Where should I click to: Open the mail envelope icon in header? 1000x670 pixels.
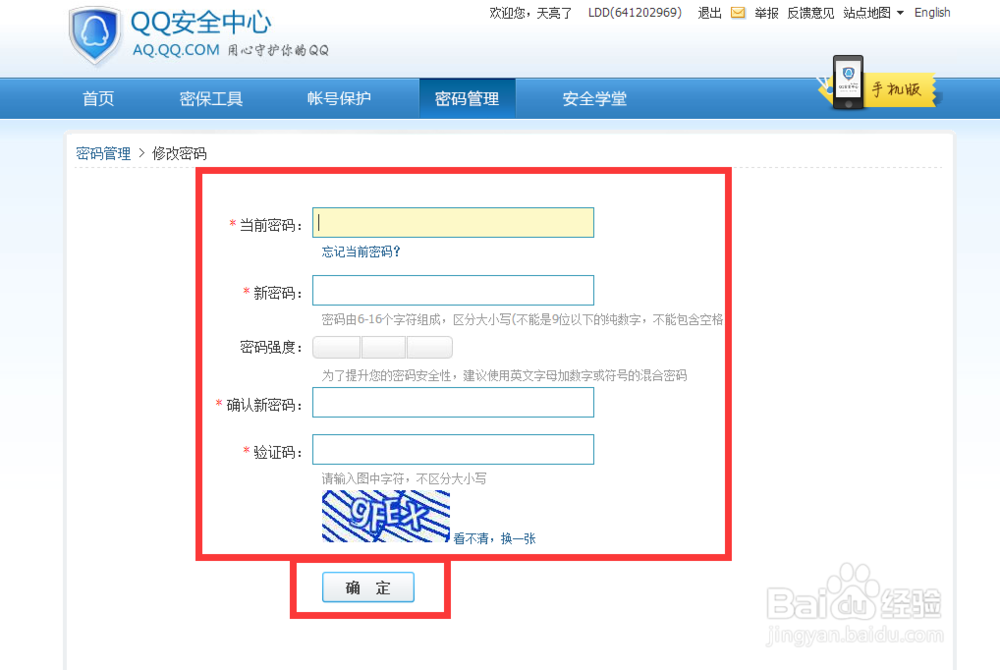tap(737, 13)
